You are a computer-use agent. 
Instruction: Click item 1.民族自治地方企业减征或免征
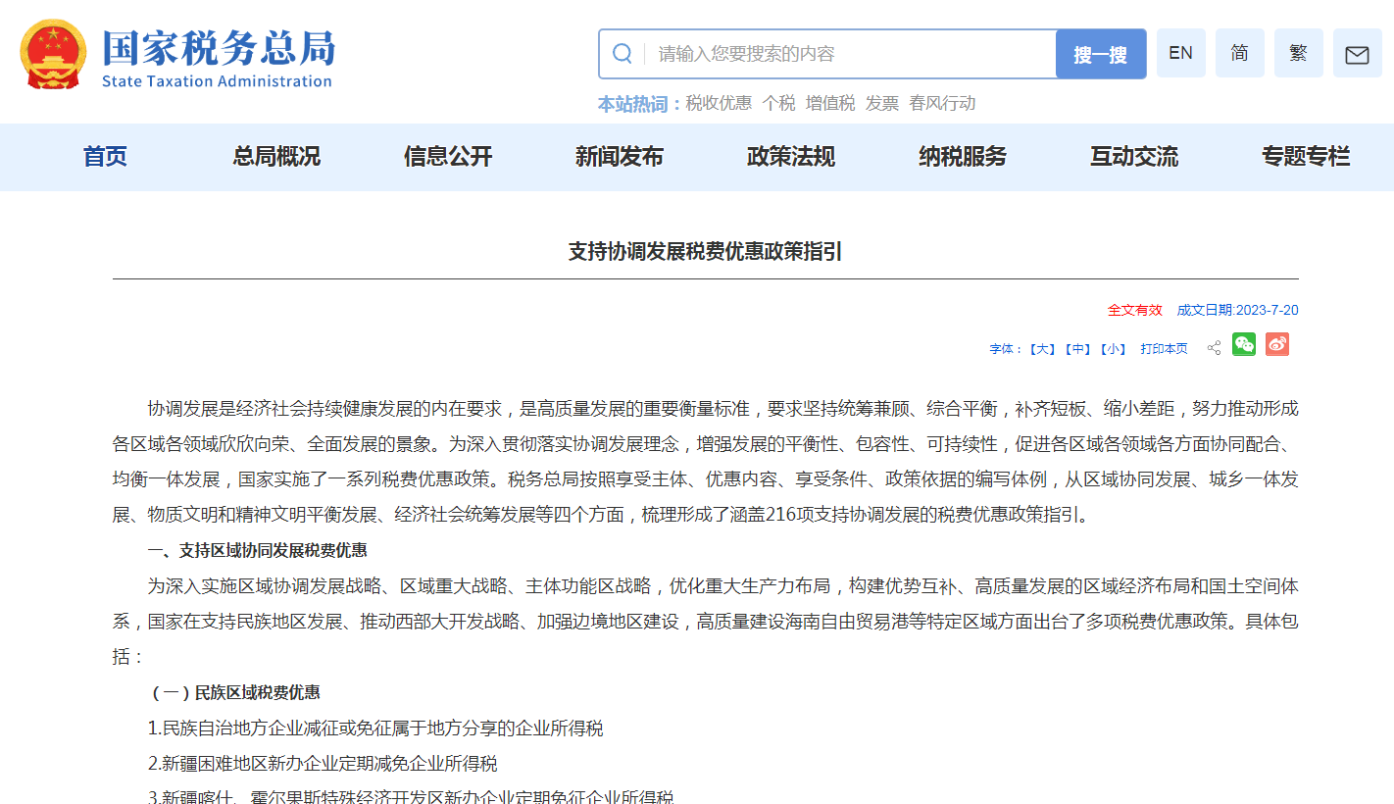coord(376,728)
